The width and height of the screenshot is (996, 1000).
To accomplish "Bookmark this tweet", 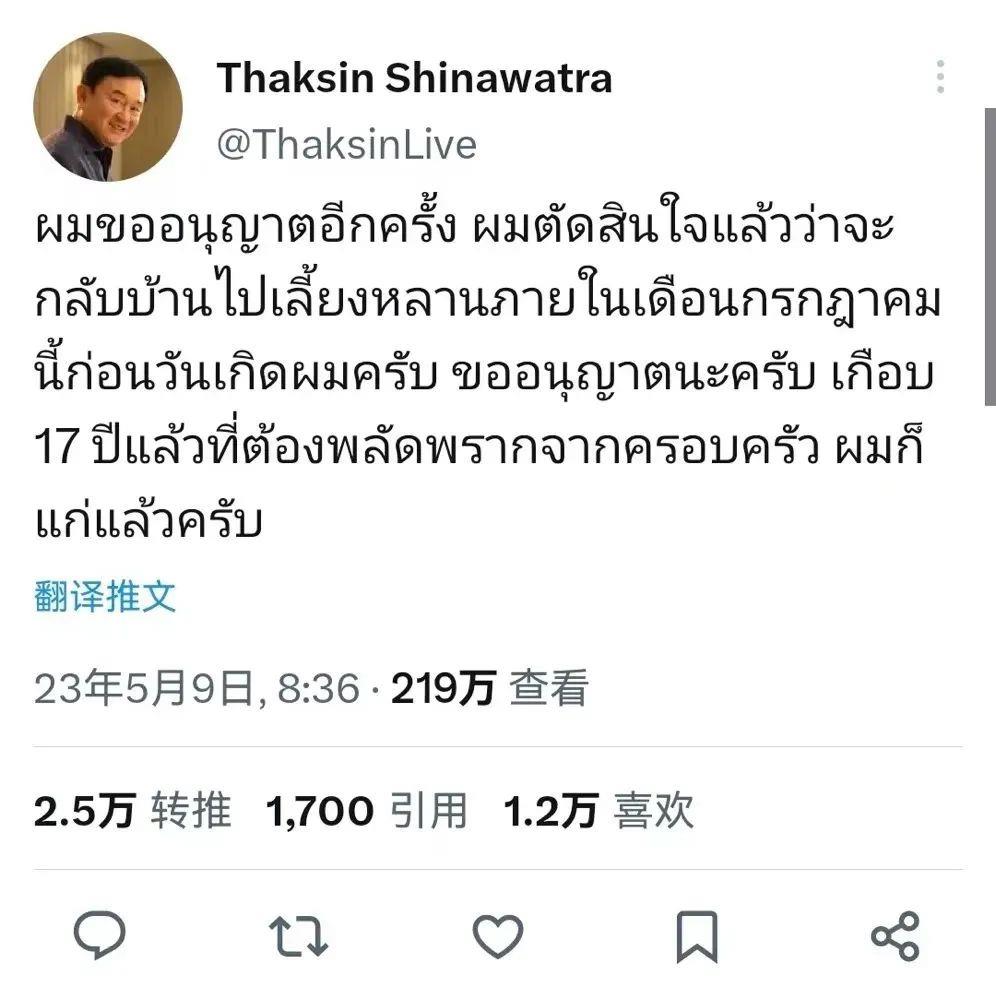I will (697, 936).
